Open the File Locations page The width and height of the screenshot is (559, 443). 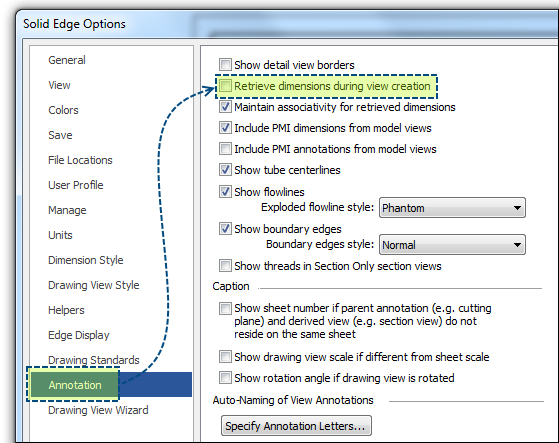[x=80, y=160]
